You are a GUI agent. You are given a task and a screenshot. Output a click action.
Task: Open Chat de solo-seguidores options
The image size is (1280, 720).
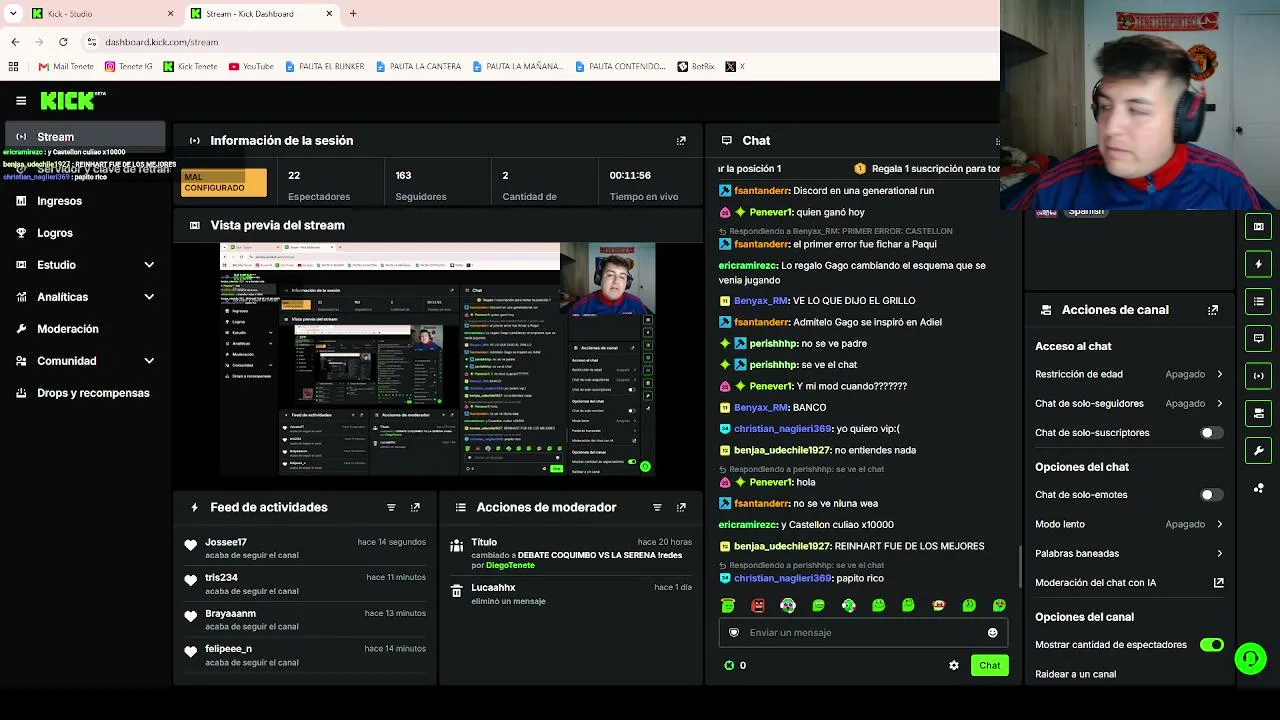[1129, 404]
